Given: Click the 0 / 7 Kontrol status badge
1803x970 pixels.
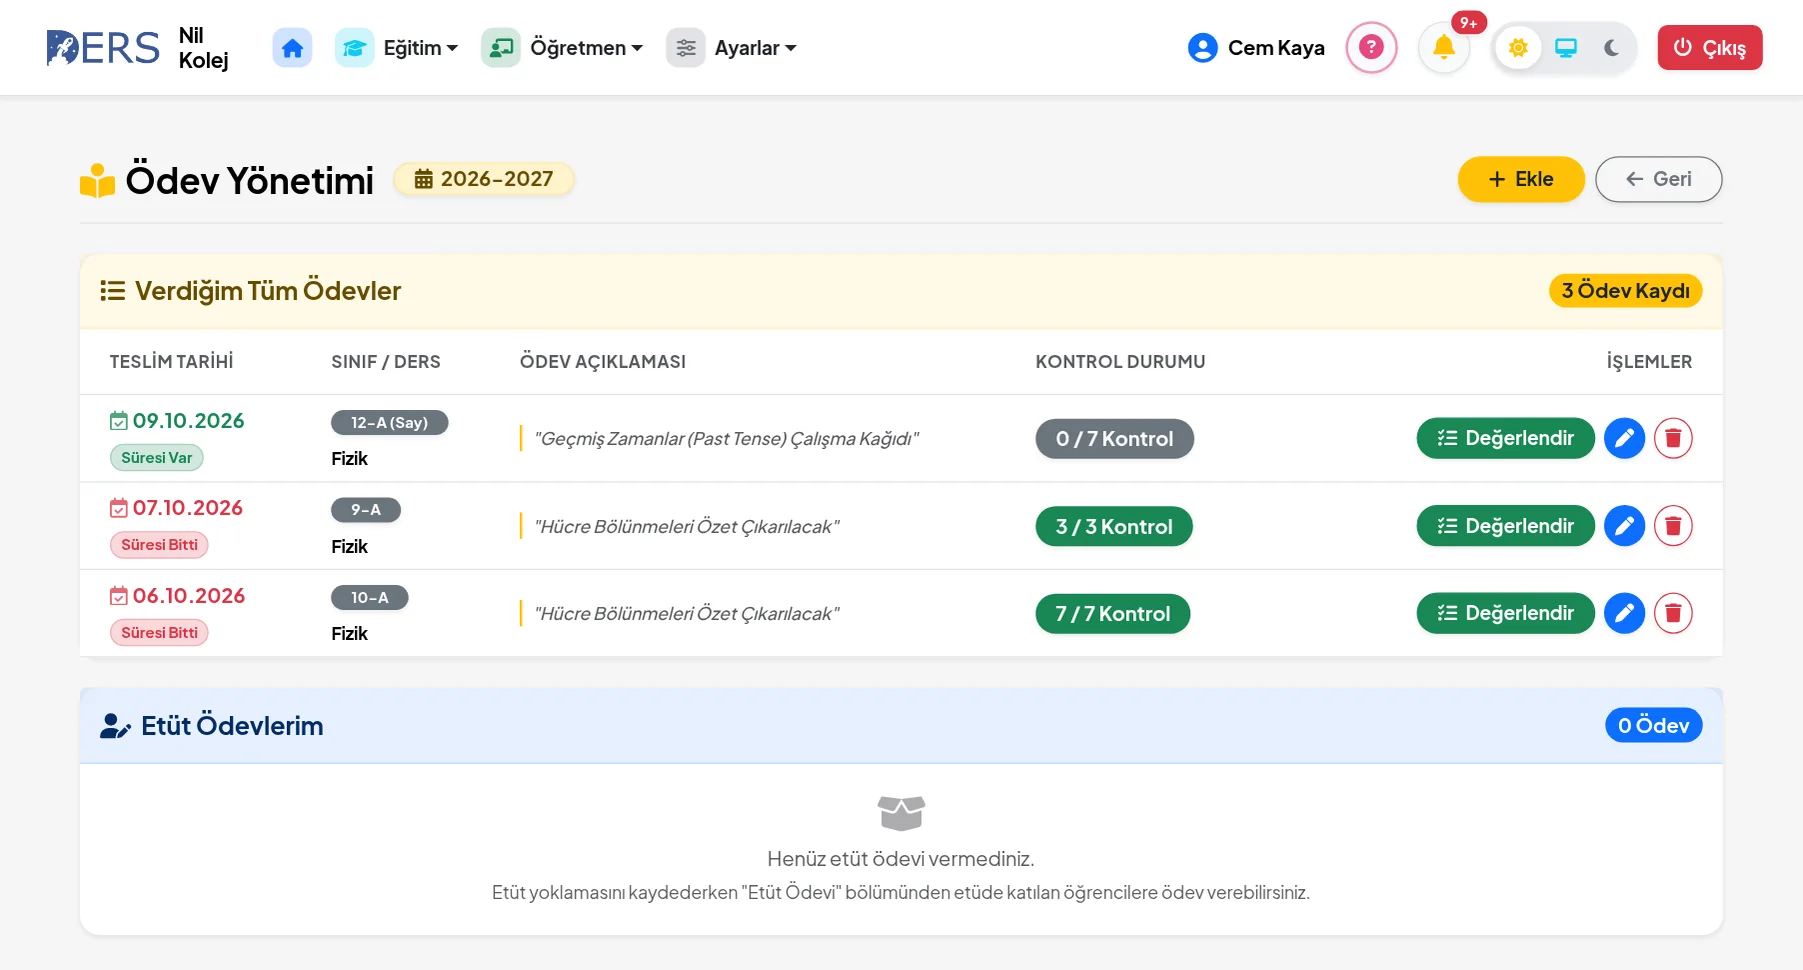Looking at the screenshot, I should 1114,439.
